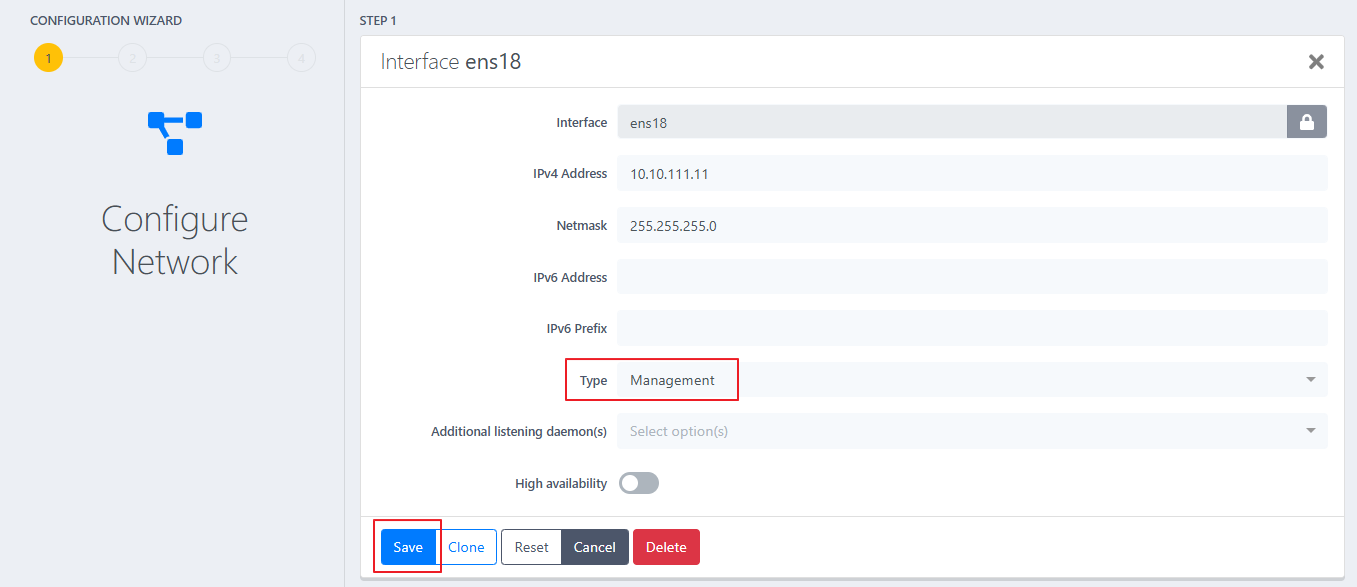Close the Interface ens18 panel
Screen dimensions: 1357x587
click(1316, 62)
